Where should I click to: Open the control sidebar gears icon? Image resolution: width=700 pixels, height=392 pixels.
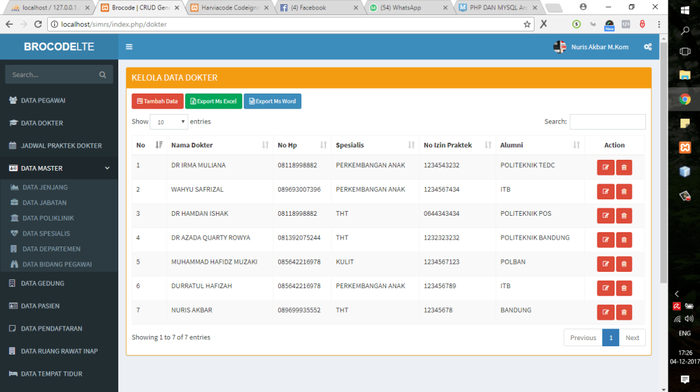(x=648, y=47)
